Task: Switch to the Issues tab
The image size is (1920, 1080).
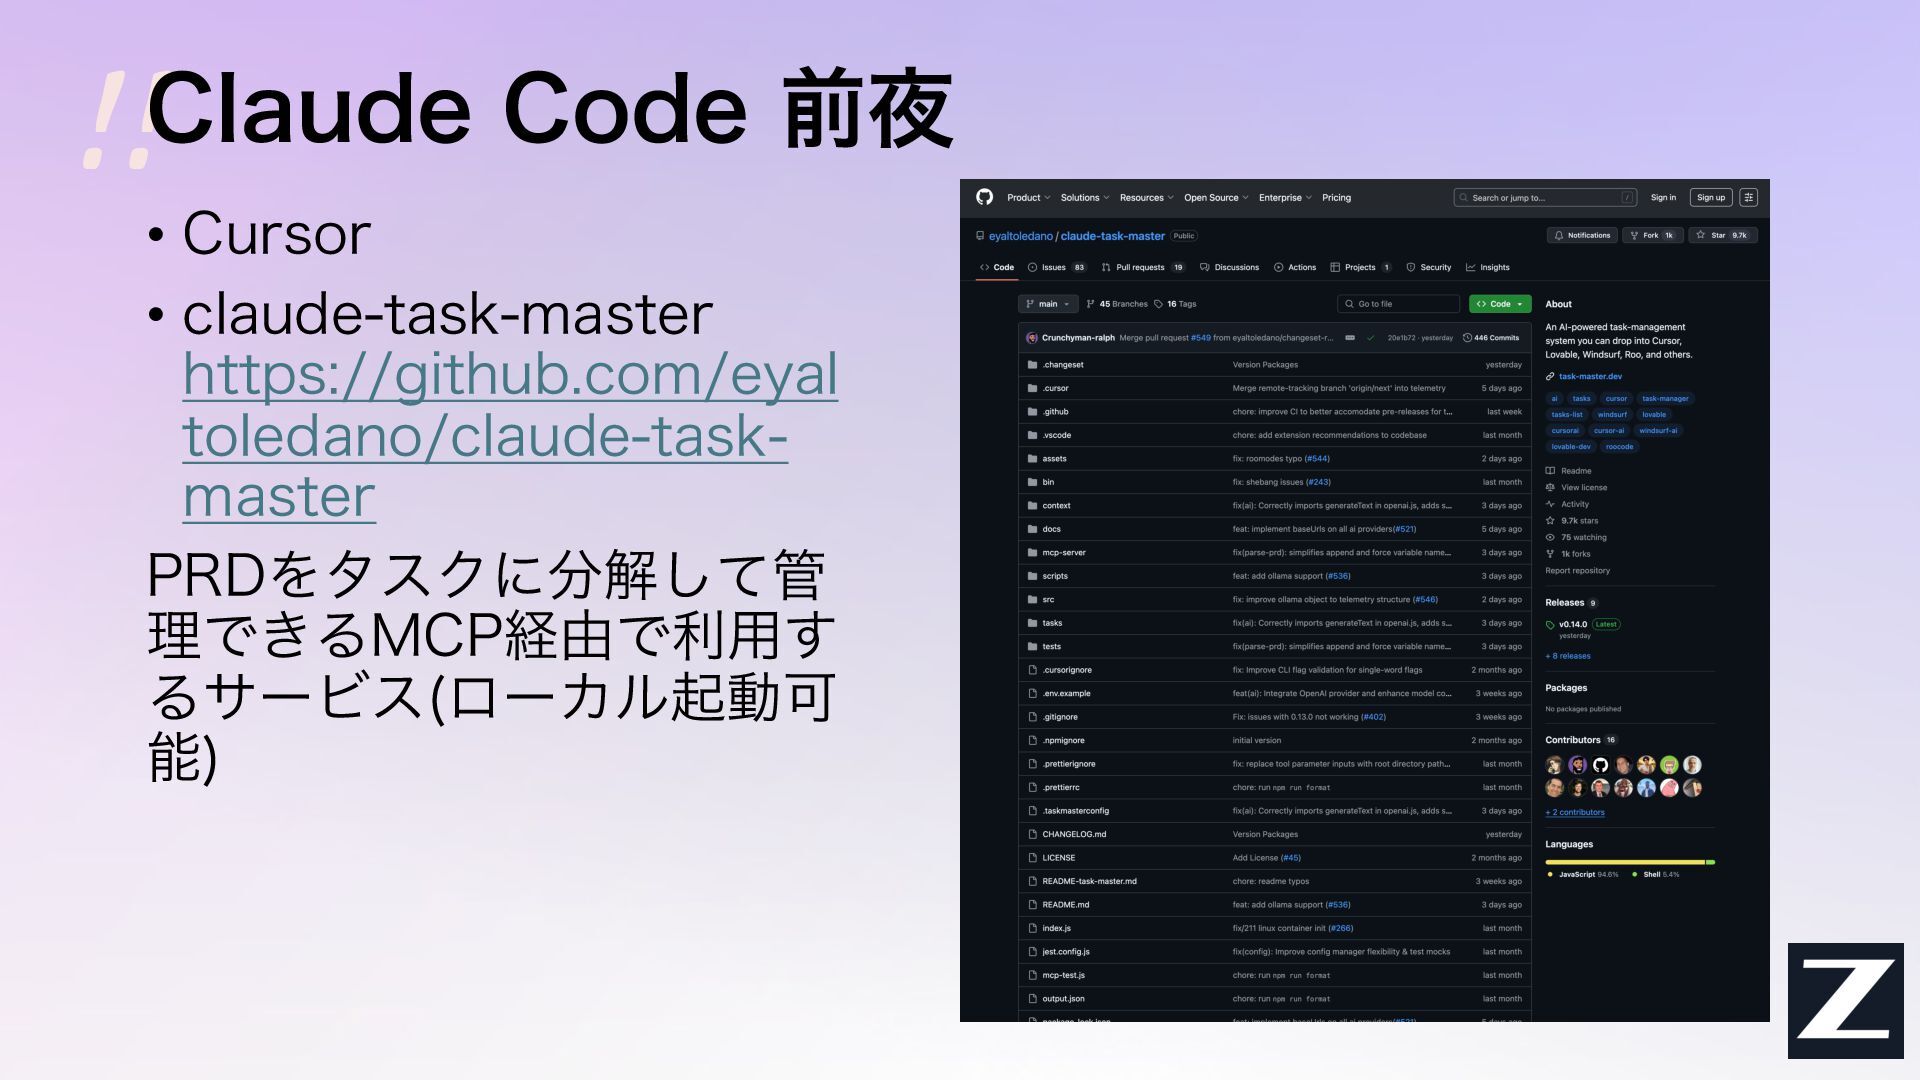Action: click(x=1057, y=268)
